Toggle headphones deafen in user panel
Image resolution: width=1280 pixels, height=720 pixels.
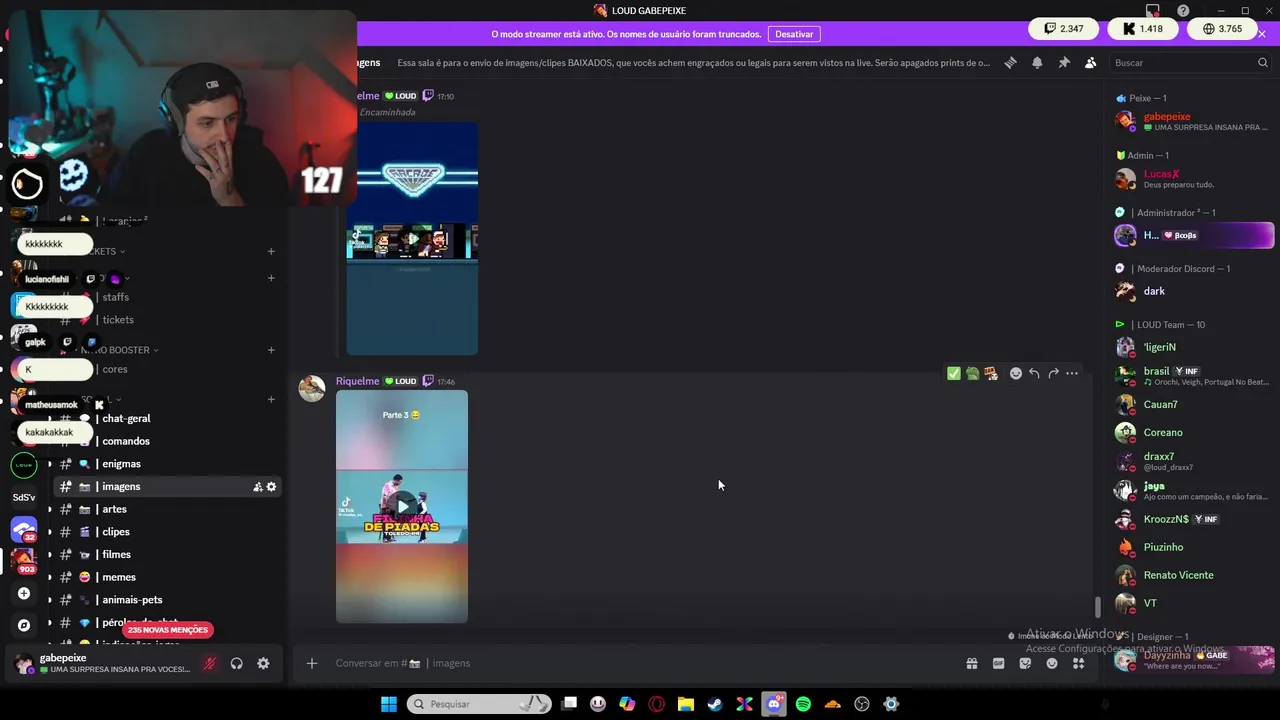(x=237, y=663)
